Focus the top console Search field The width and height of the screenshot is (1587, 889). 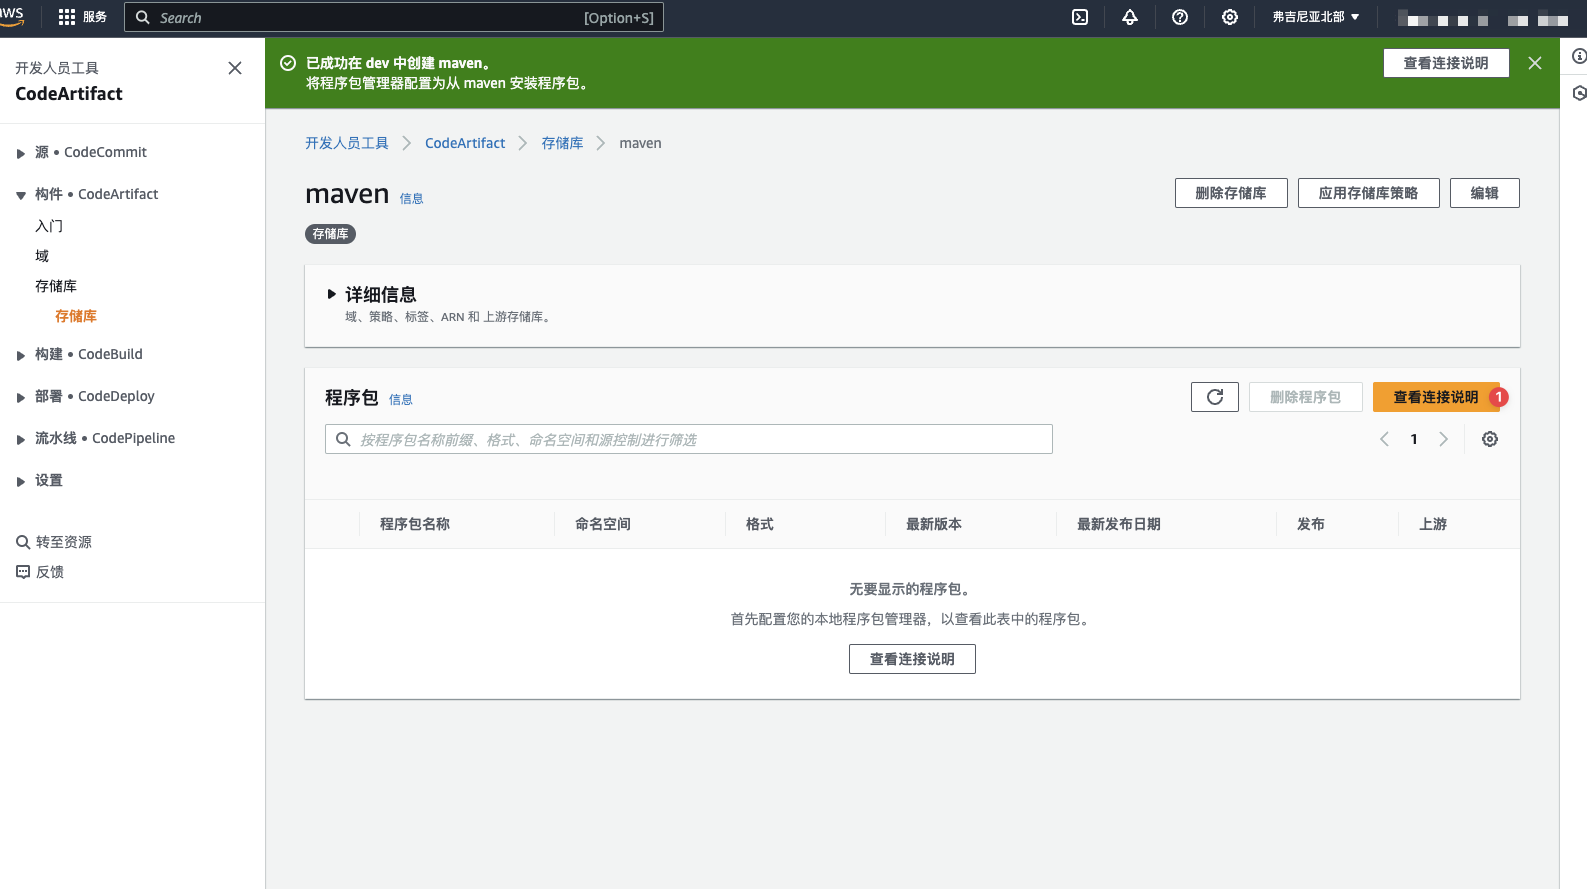coord(394,17)
